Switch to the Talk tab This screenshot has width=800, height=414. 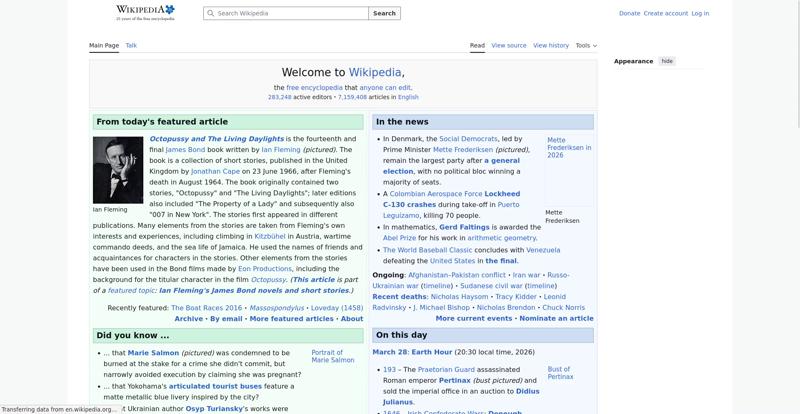[x=131, y=45]
